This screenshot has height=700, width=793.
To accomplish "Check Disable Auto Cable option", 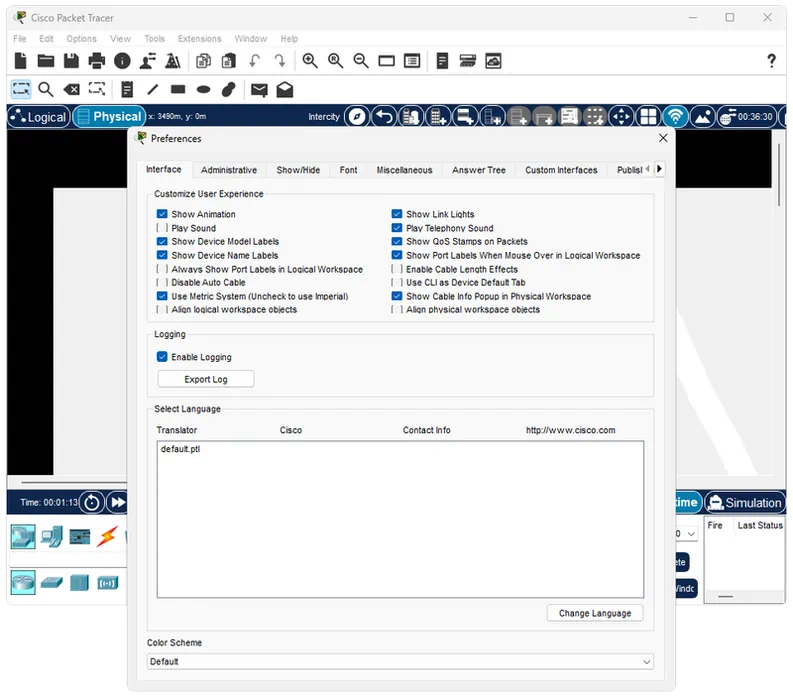I will [x=162, y=282].
